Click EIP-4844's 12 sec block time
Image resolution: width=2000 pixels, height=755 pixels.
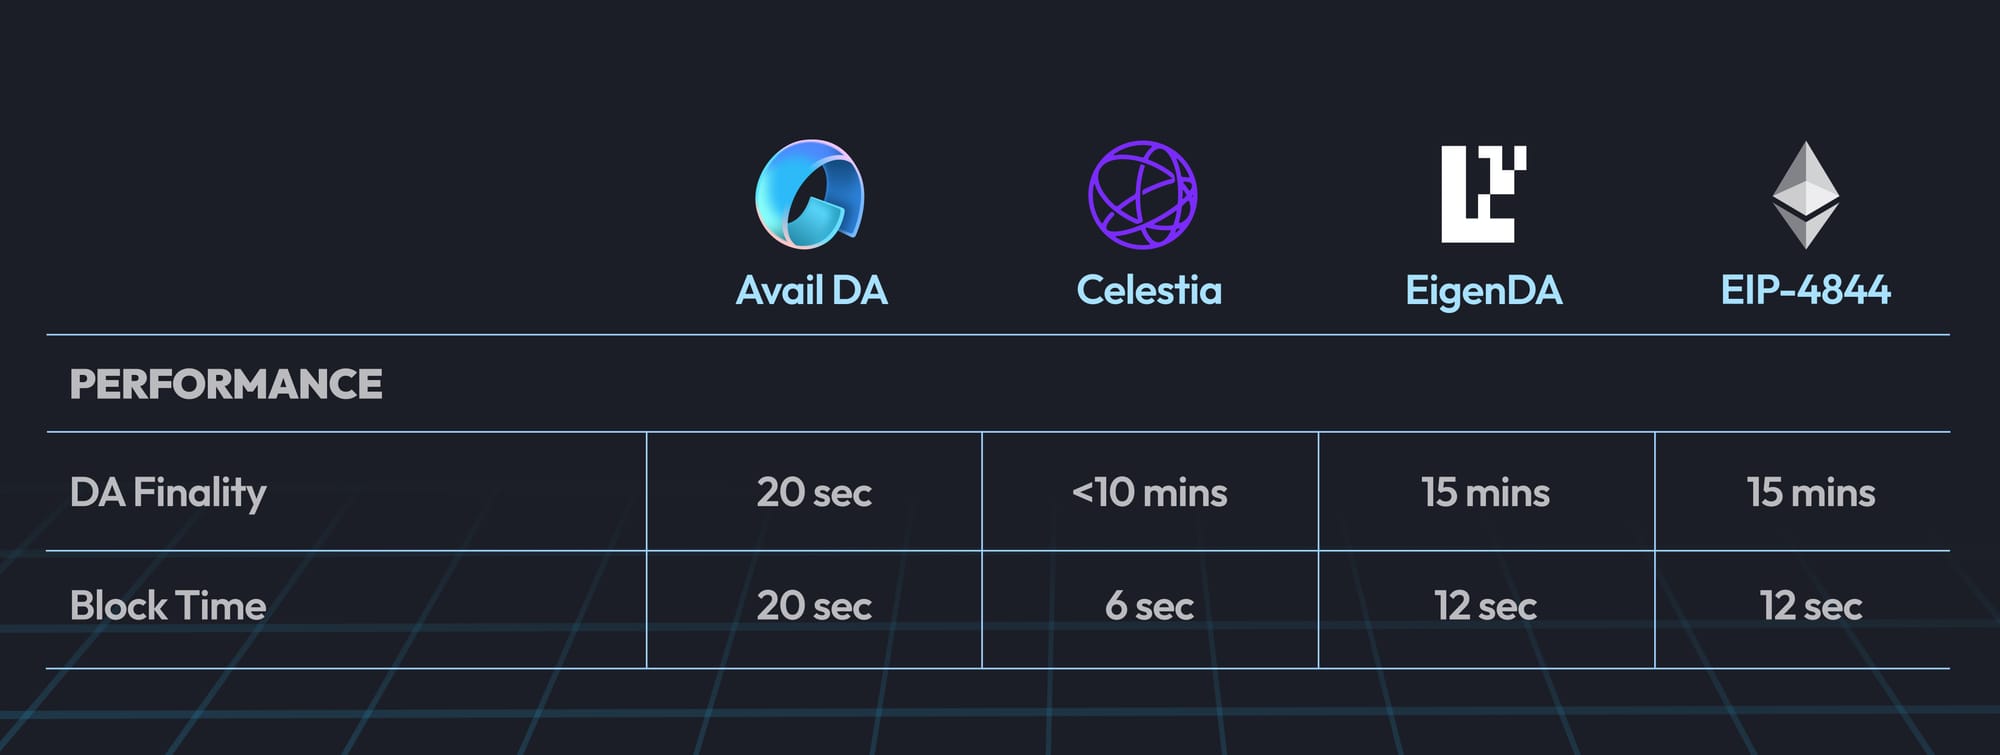(x=1810, y=606)
